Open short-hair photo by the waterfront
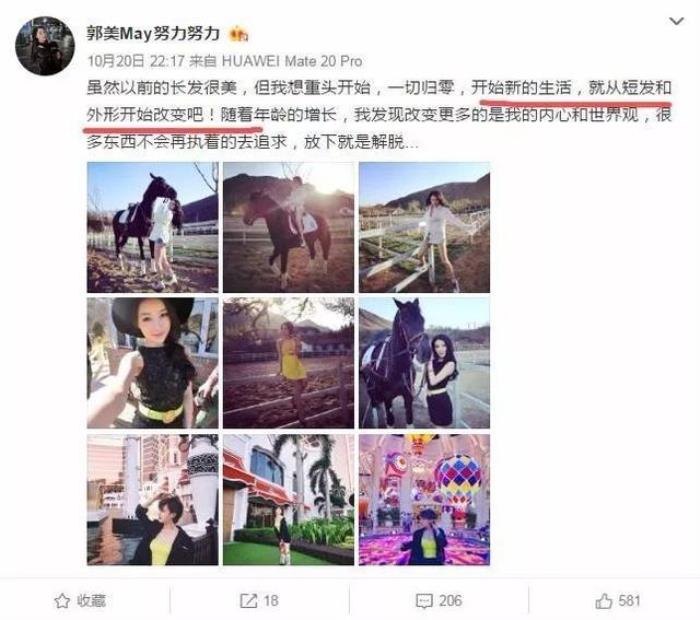700x620 pixels. (x=153, y=499)
